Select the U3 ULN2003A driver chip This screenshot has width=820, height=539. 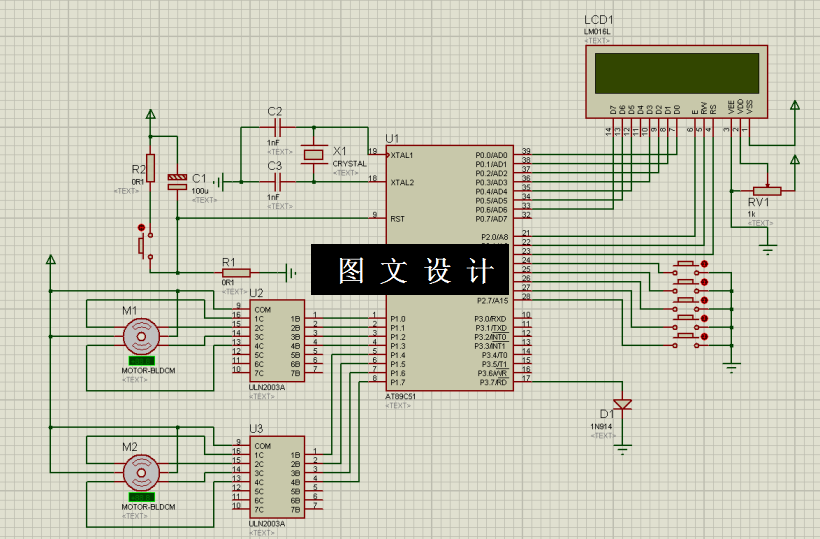(x=277, y=477)
